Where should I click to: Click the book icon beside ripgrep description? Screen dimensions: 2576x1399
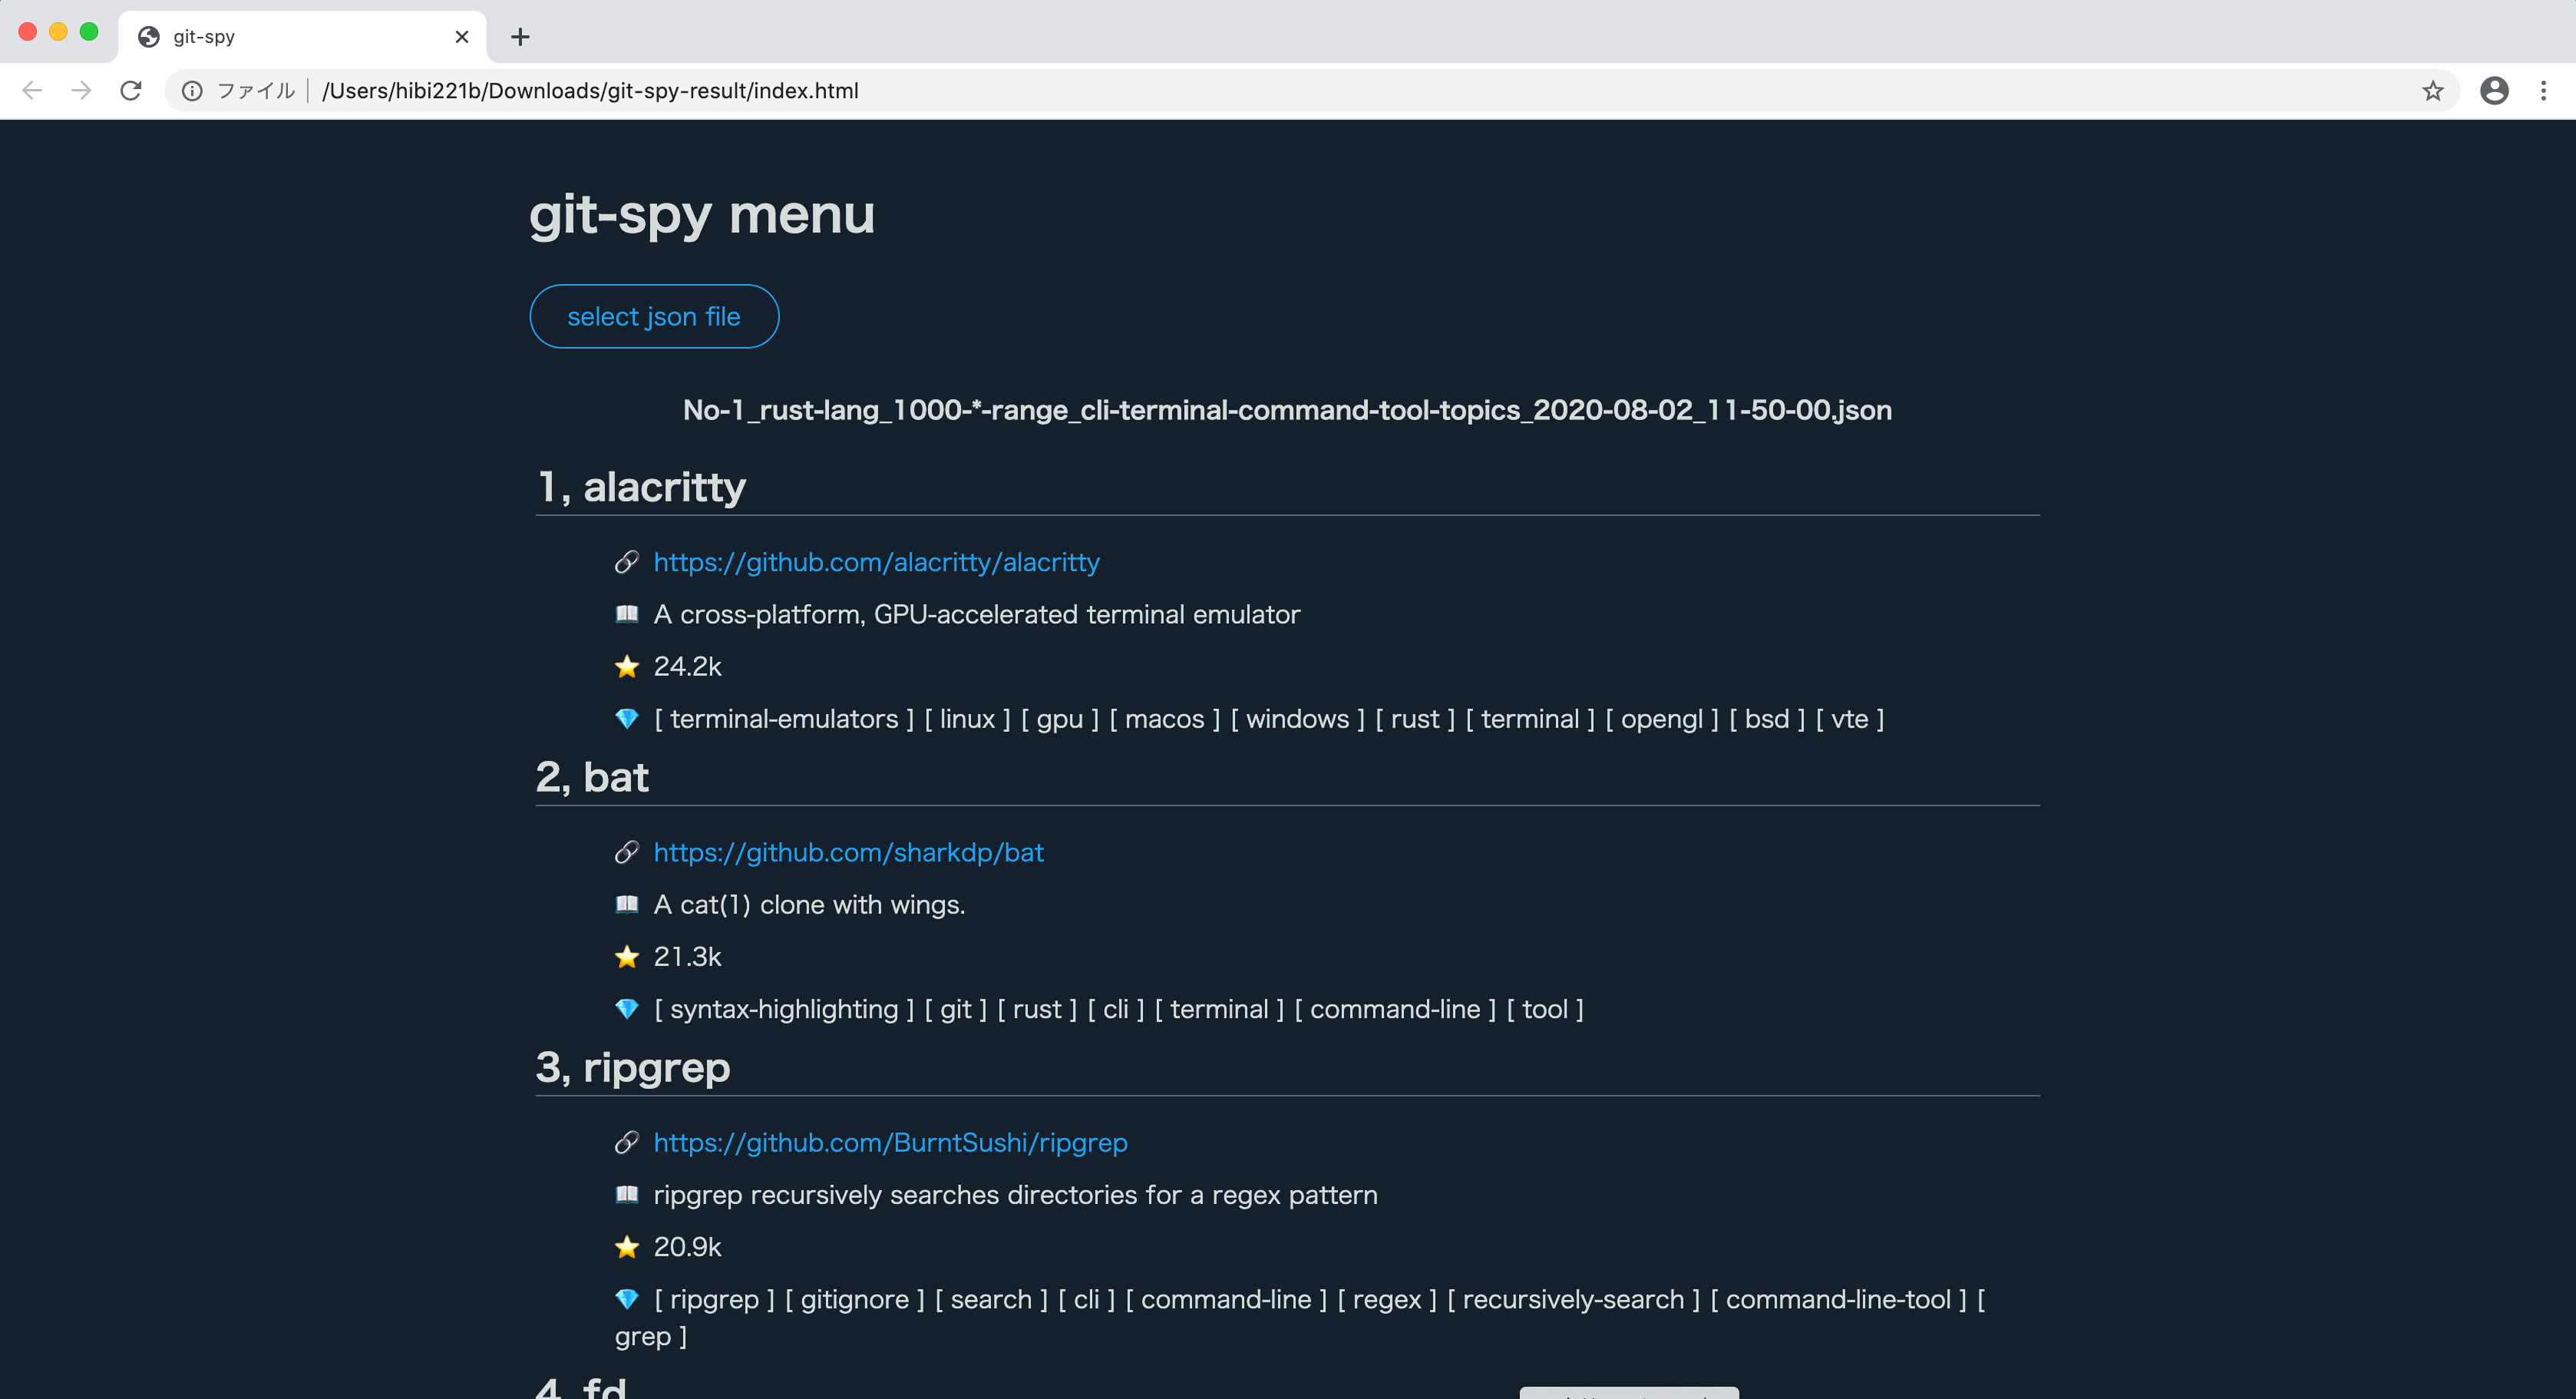tap(627, 1194)
